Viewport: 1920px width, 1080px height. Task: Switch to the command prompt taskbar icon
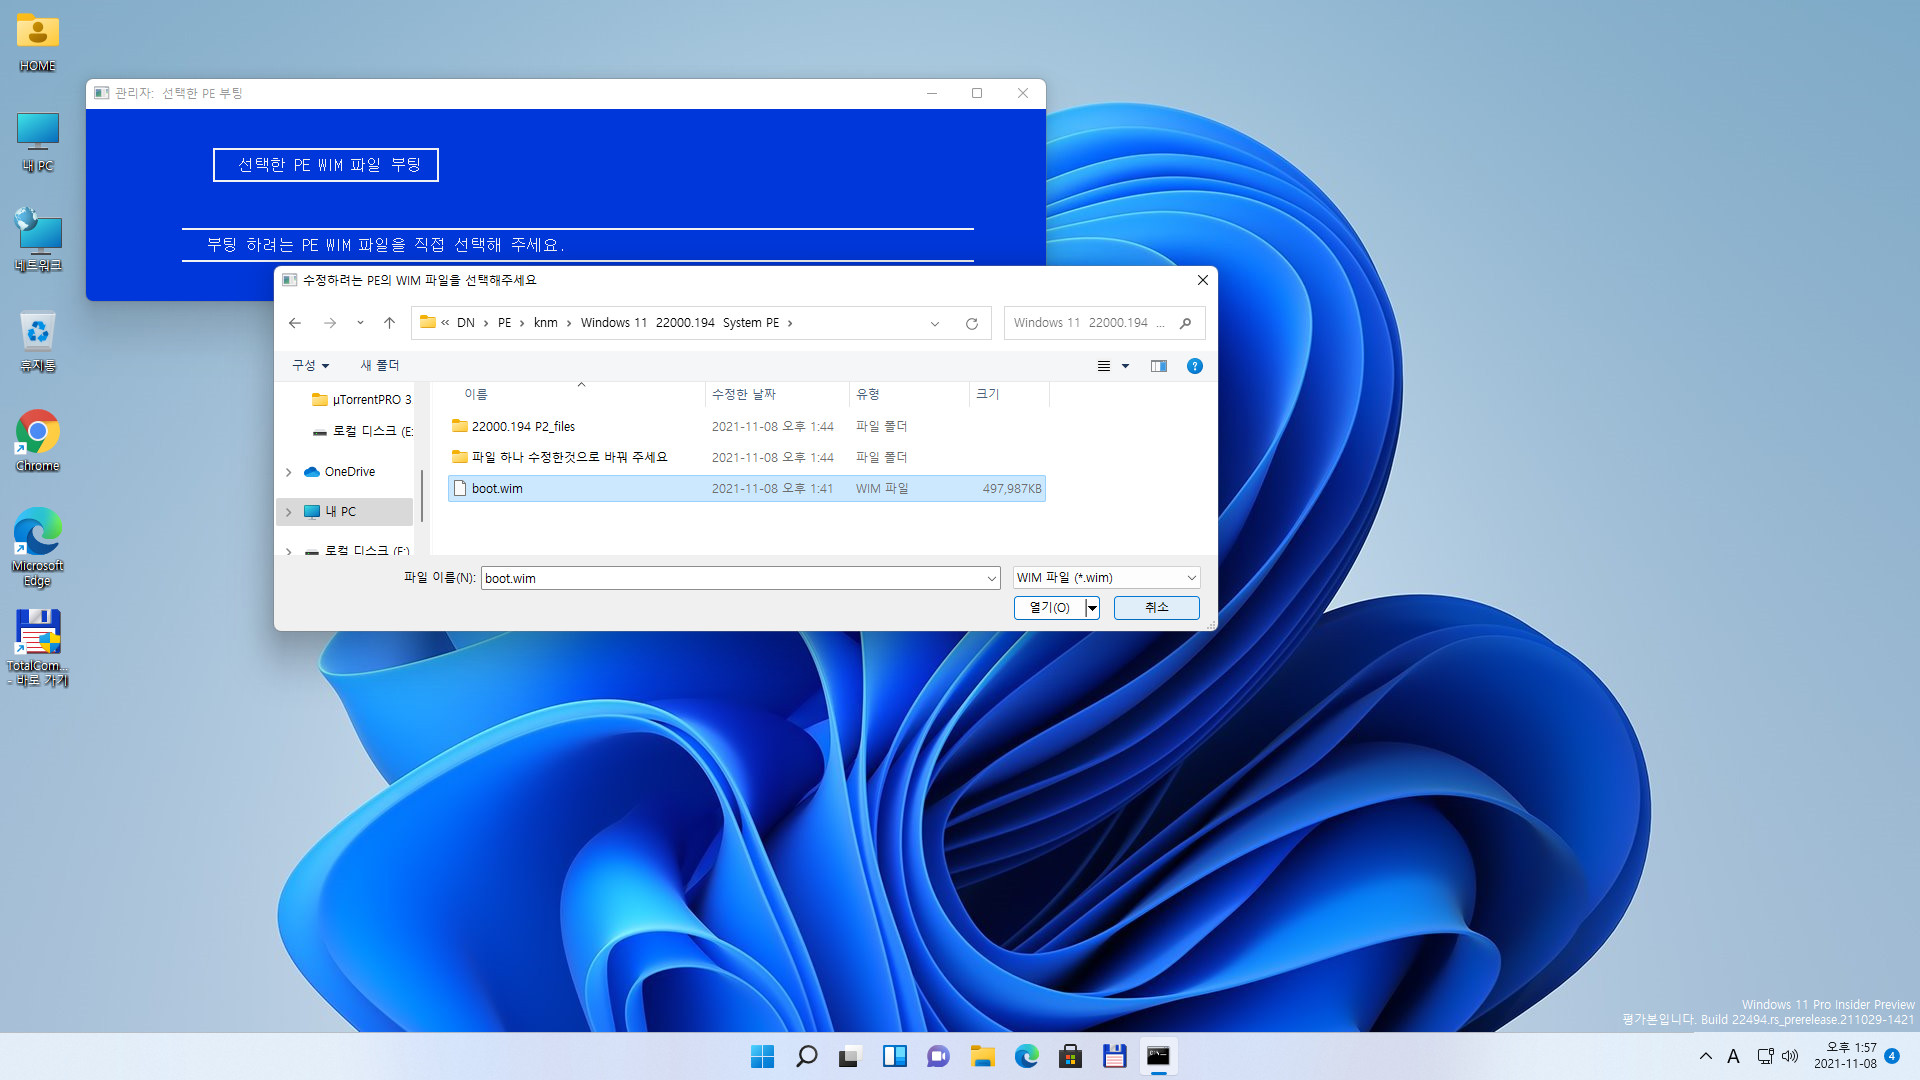click(1158, 1057)
